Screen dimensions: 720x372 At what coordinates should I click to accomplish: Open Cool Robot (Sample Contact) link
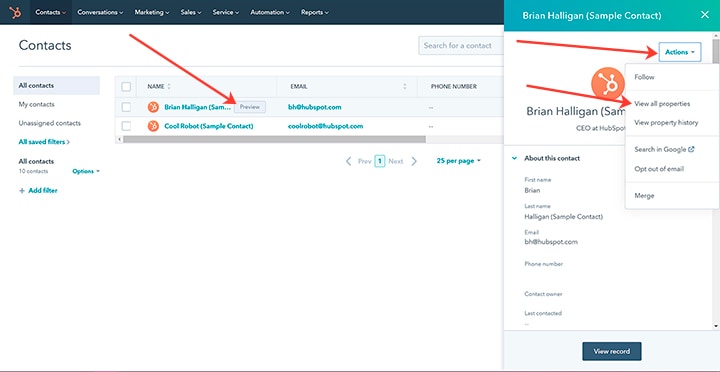click(x=208, y=126)
